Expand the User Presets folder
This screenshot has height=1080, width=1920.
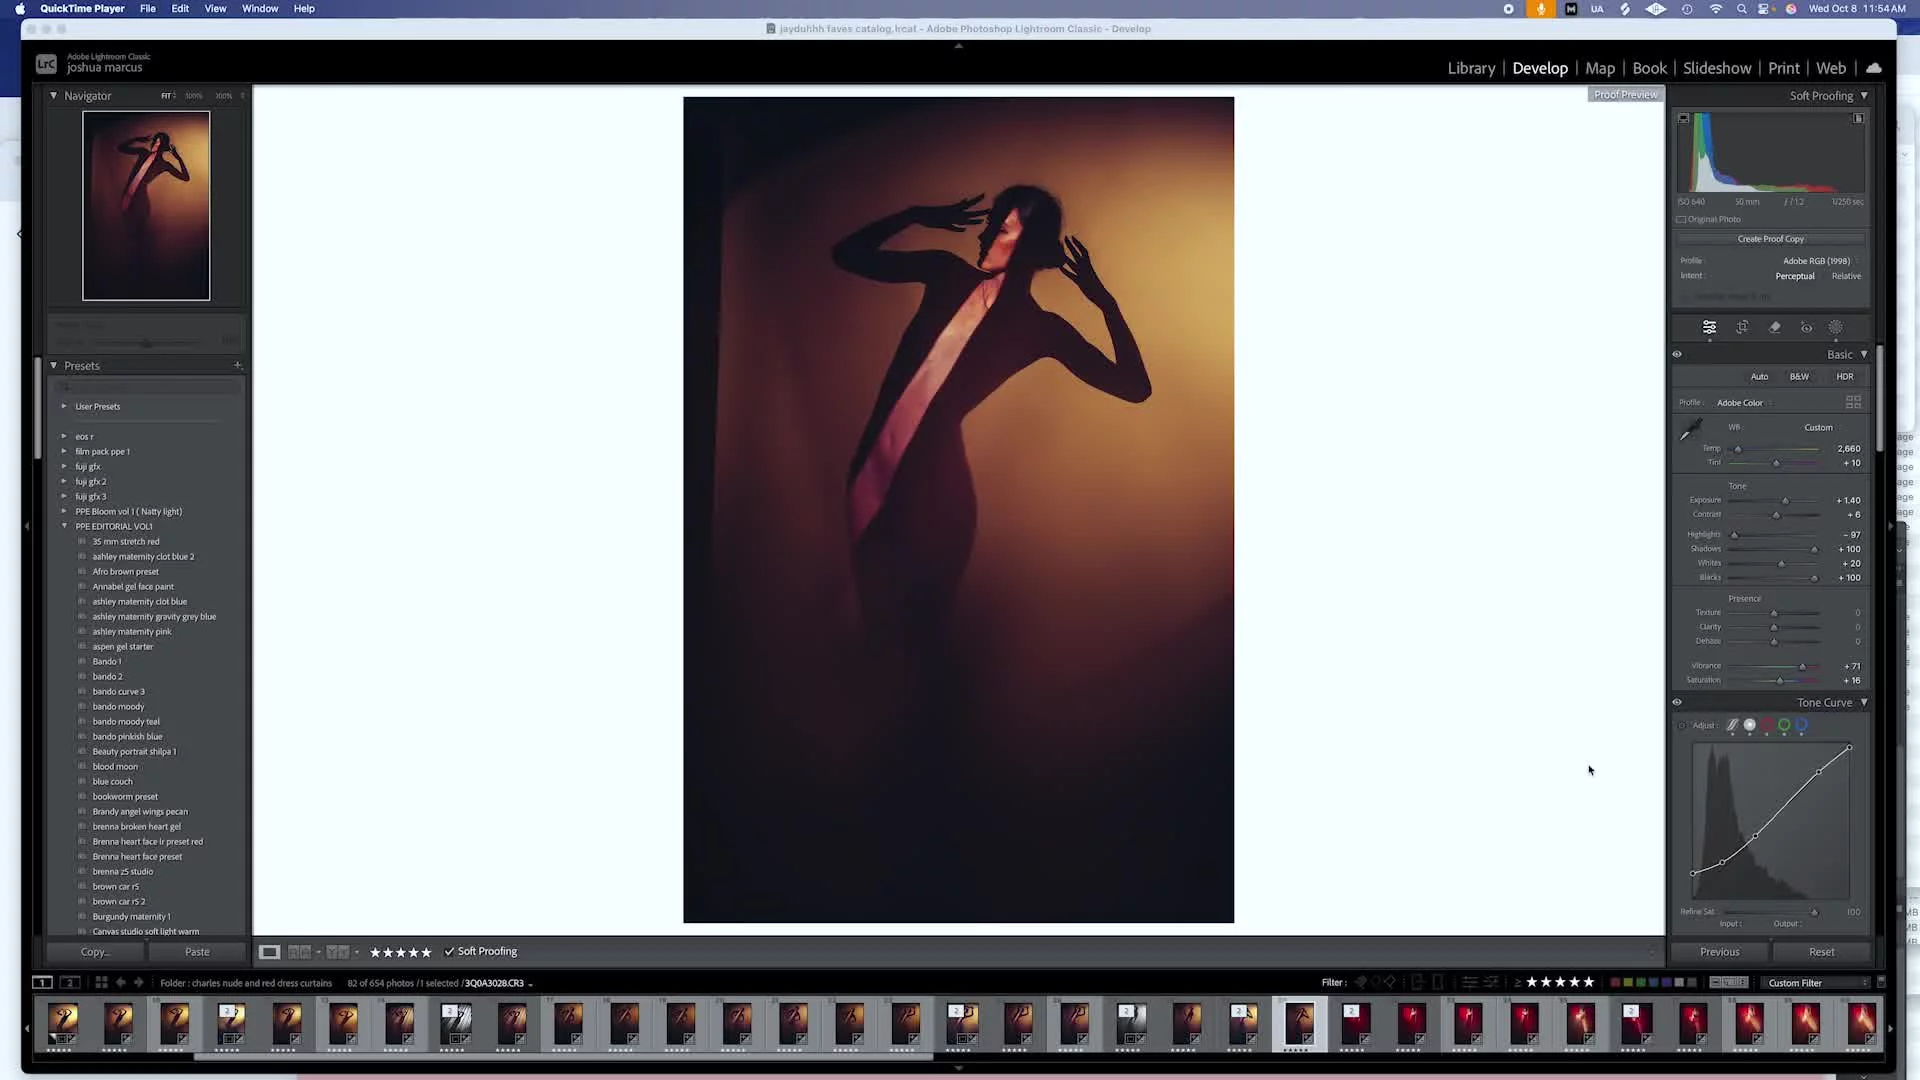(64, 406)
